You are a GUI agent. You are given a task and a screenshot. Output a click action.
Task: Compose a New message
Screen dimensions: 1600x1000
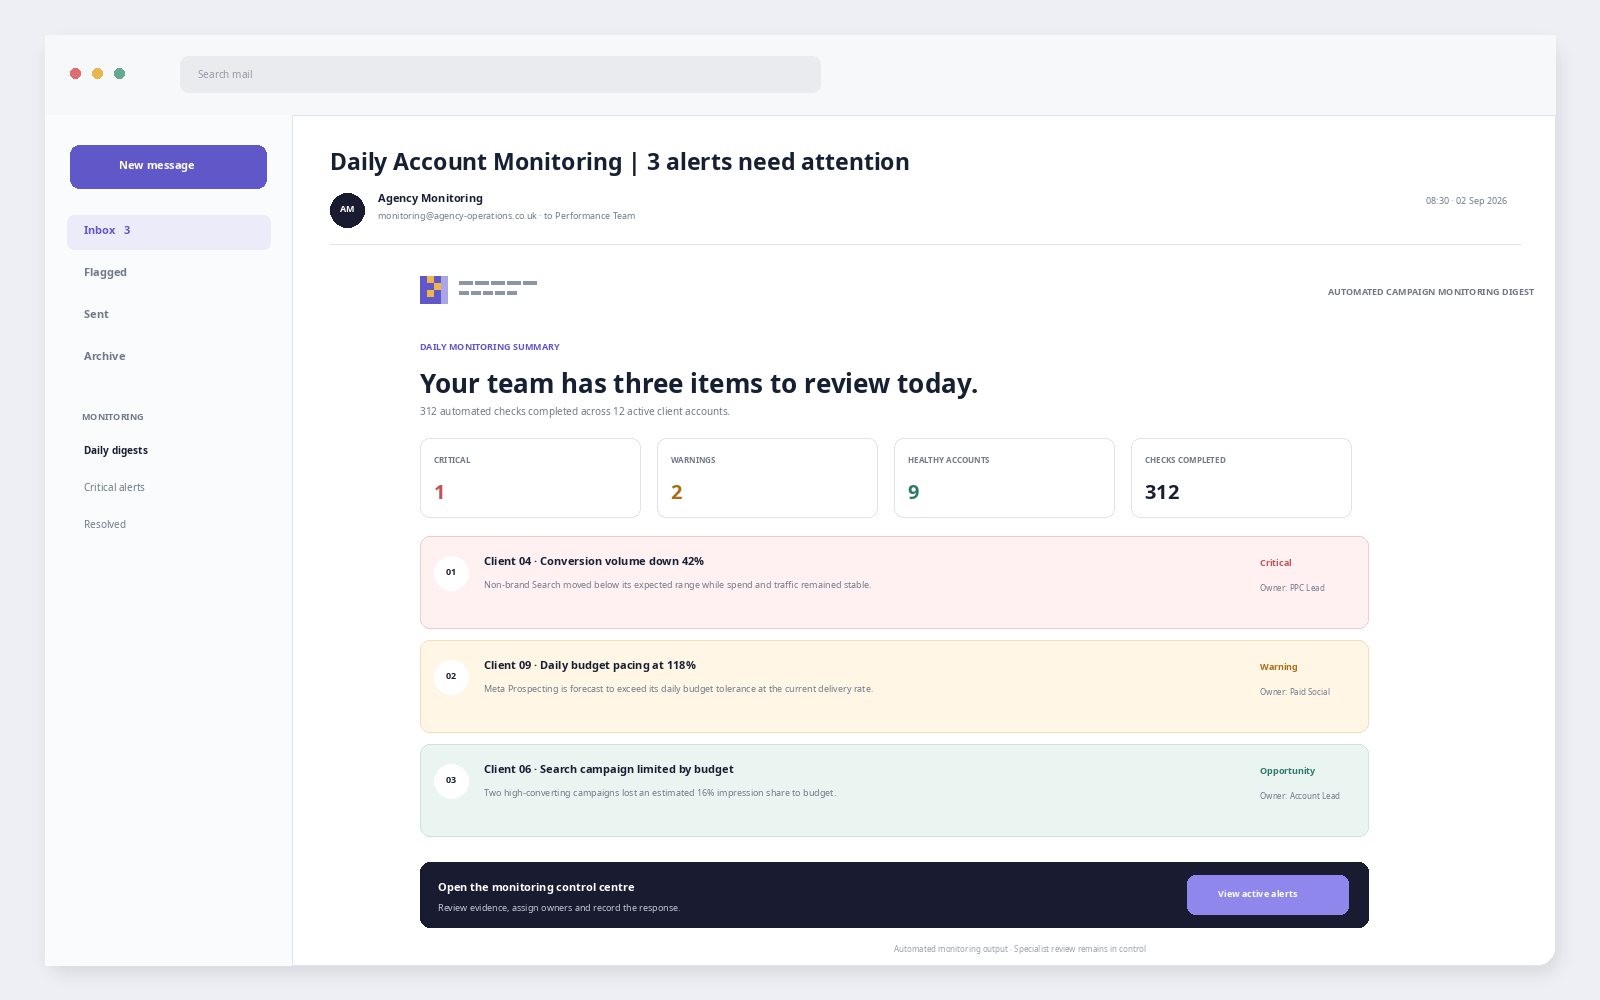pos(168,167)
